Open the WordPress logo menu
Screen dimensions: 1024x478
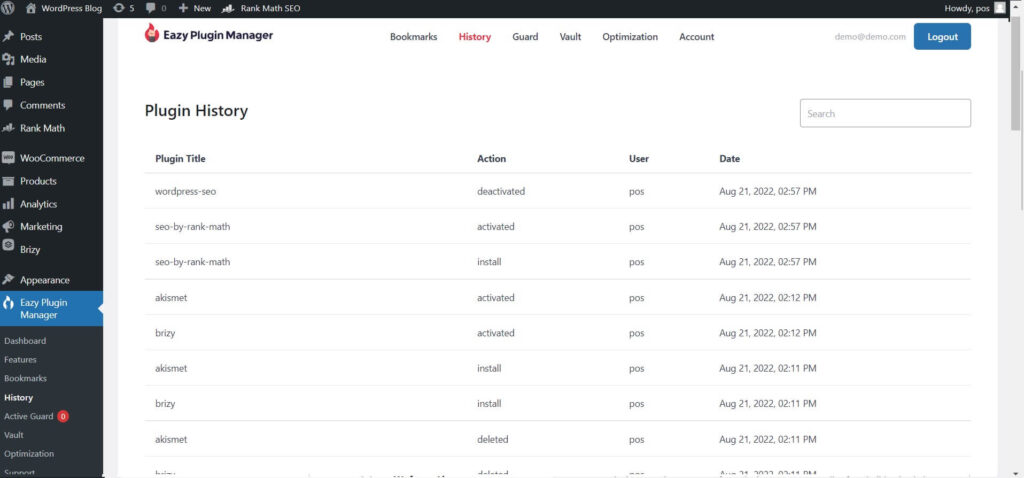click(8, 8)
